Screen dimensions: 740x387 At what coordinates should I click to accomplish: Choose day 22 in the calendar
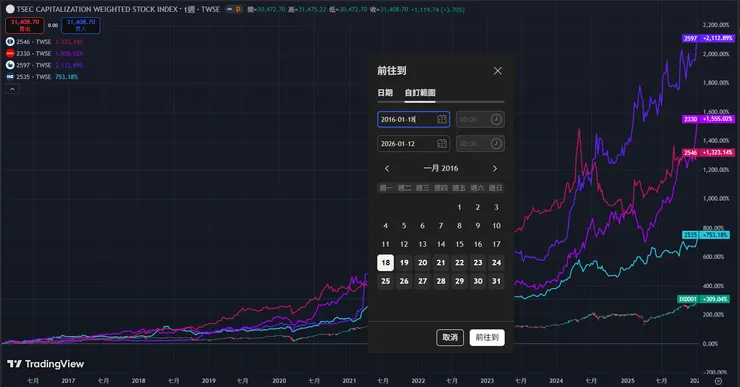(459, 262)
